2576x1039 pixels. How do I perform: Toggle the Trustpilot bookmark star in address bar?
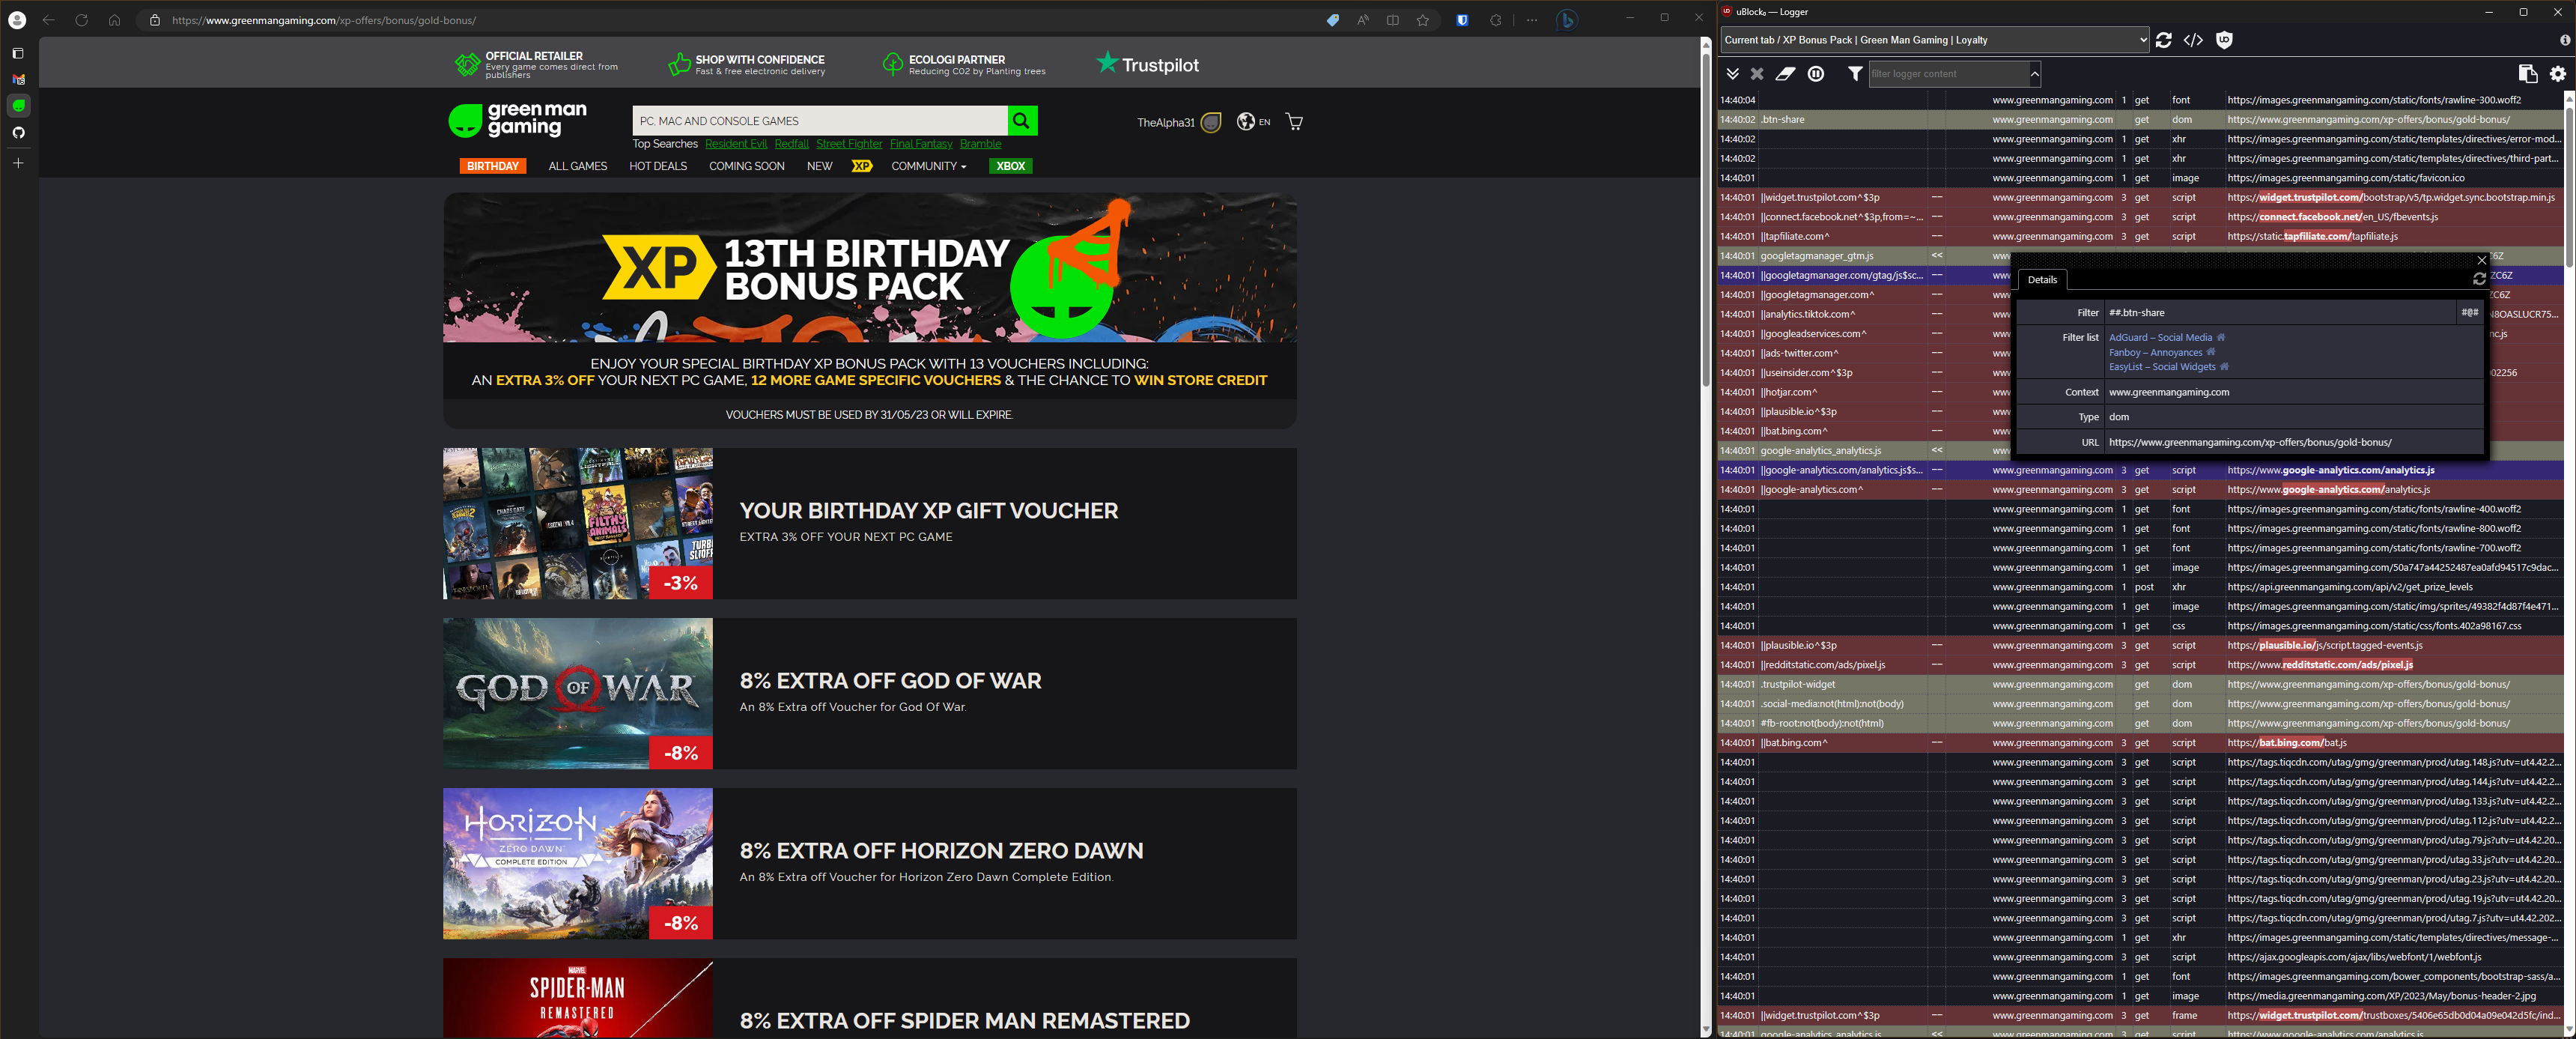tap(1424, 19)
